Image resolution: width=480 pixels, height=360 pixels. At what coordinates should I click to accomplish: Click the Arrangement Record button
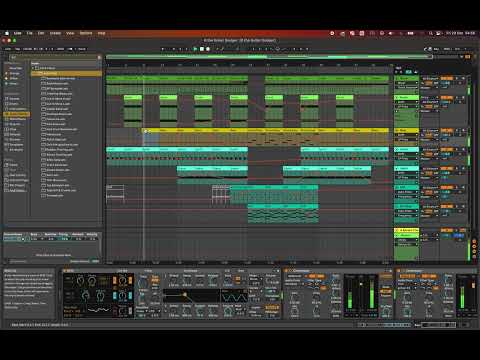click(208, 49)
